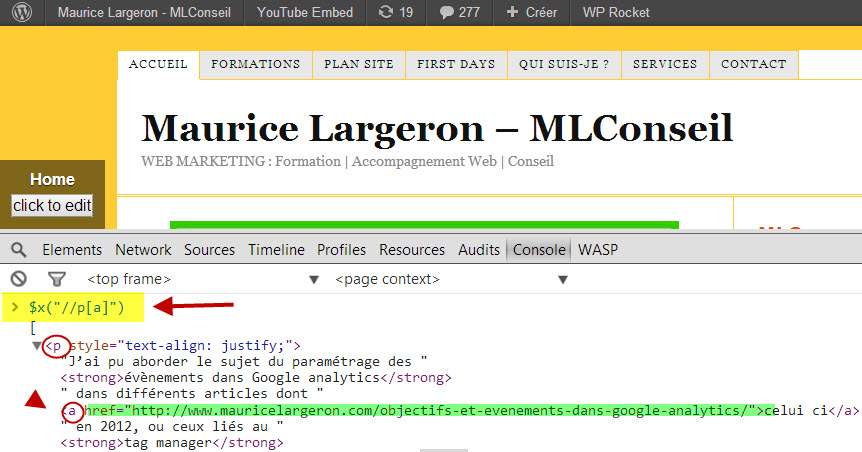
Task: Click the Maurice Largeron – MLConseil site title
Action: pos(437,129)
